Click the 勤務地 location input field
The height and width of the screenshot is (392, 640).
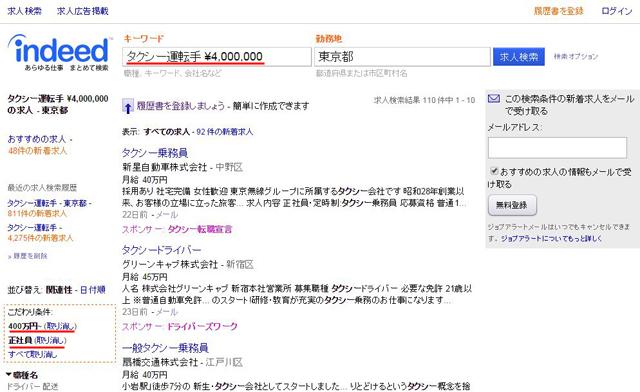click(402, 57)
